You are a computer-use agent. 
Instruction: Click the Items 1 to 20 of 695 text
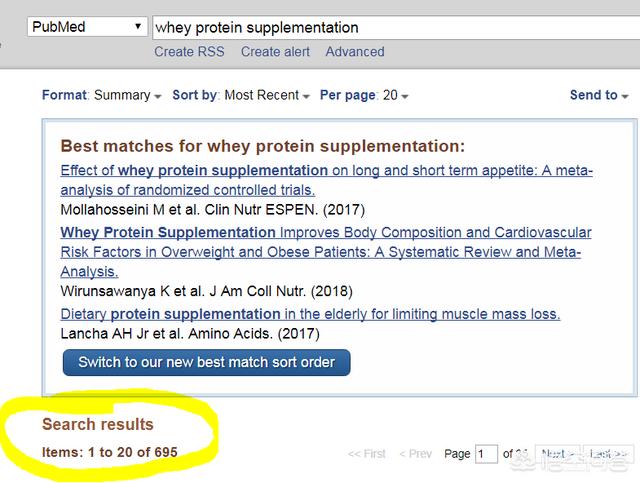(110, 452)
